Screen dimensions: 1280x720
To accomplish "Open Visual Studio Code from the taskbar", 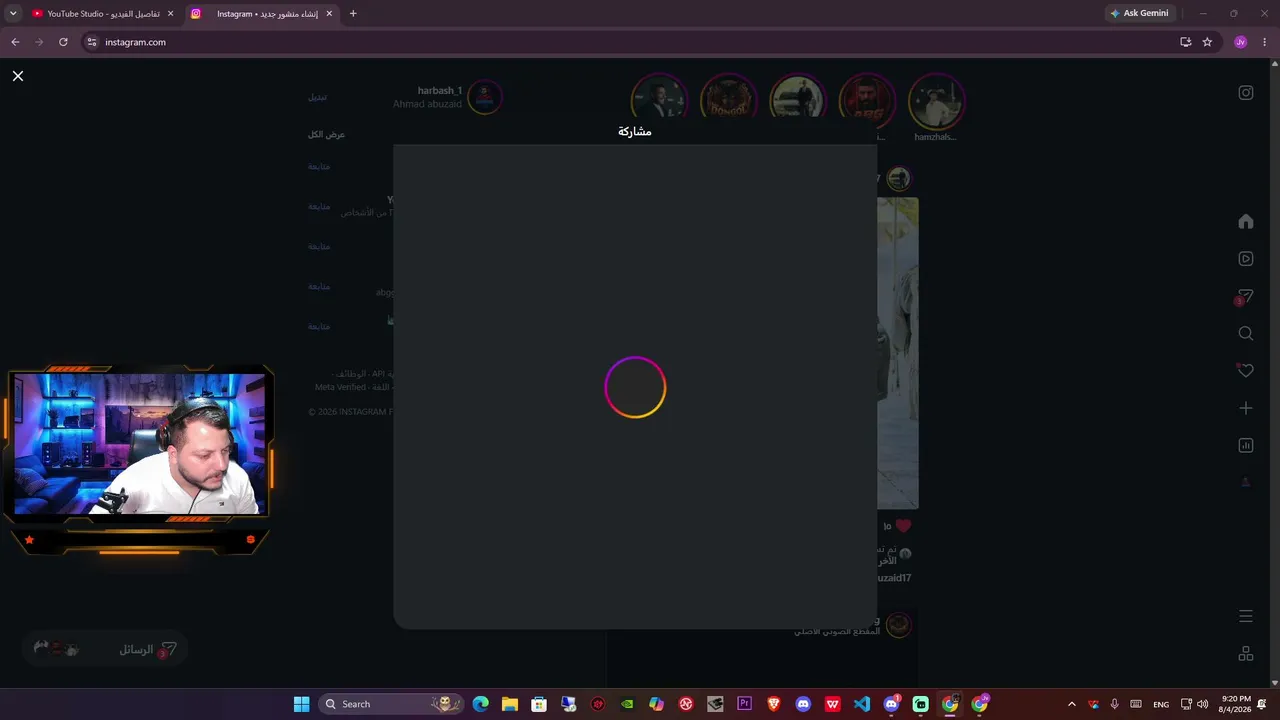I will click(862, 704).
